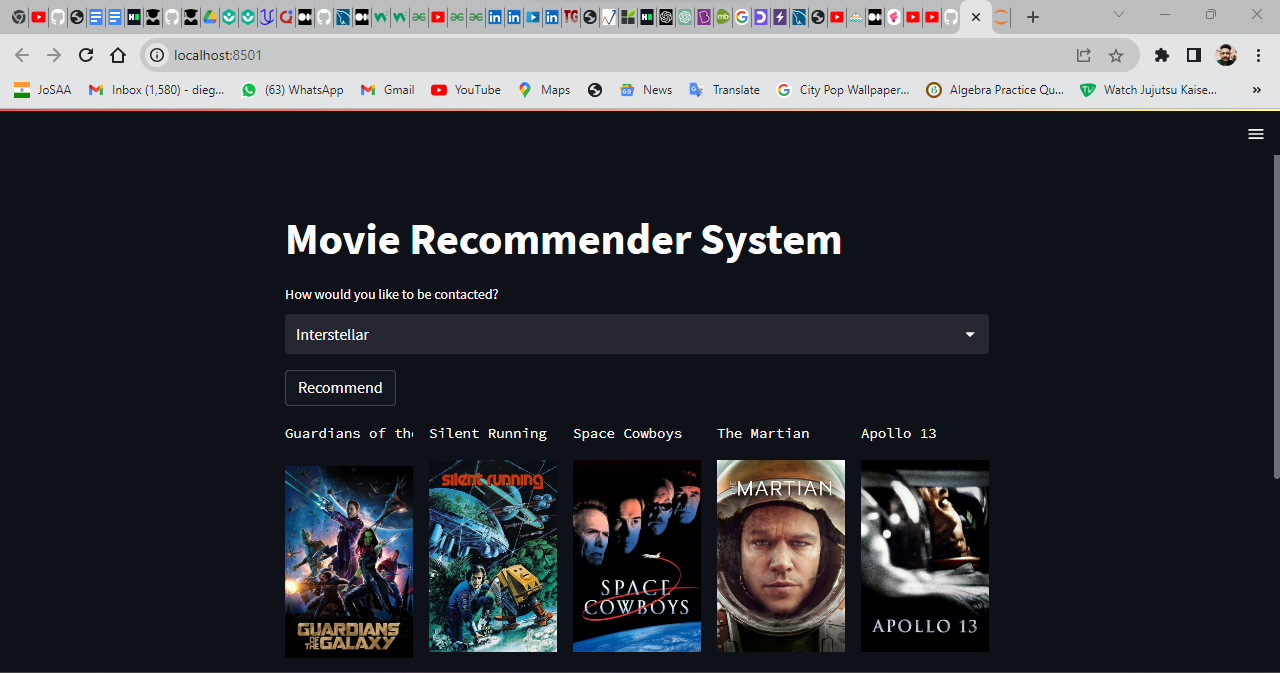Bookmark this page with the star icon
Image resolution: width=1280 pixels, height=673 pixels.
1115,56
